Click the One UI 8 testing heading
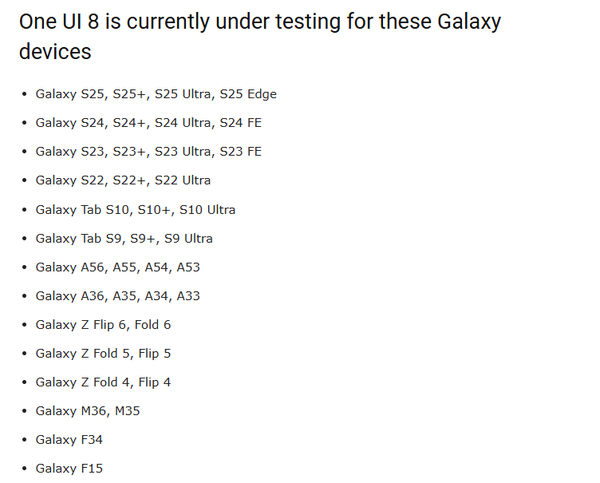Viewport: 600px width, 483px height. coord(260,36)
